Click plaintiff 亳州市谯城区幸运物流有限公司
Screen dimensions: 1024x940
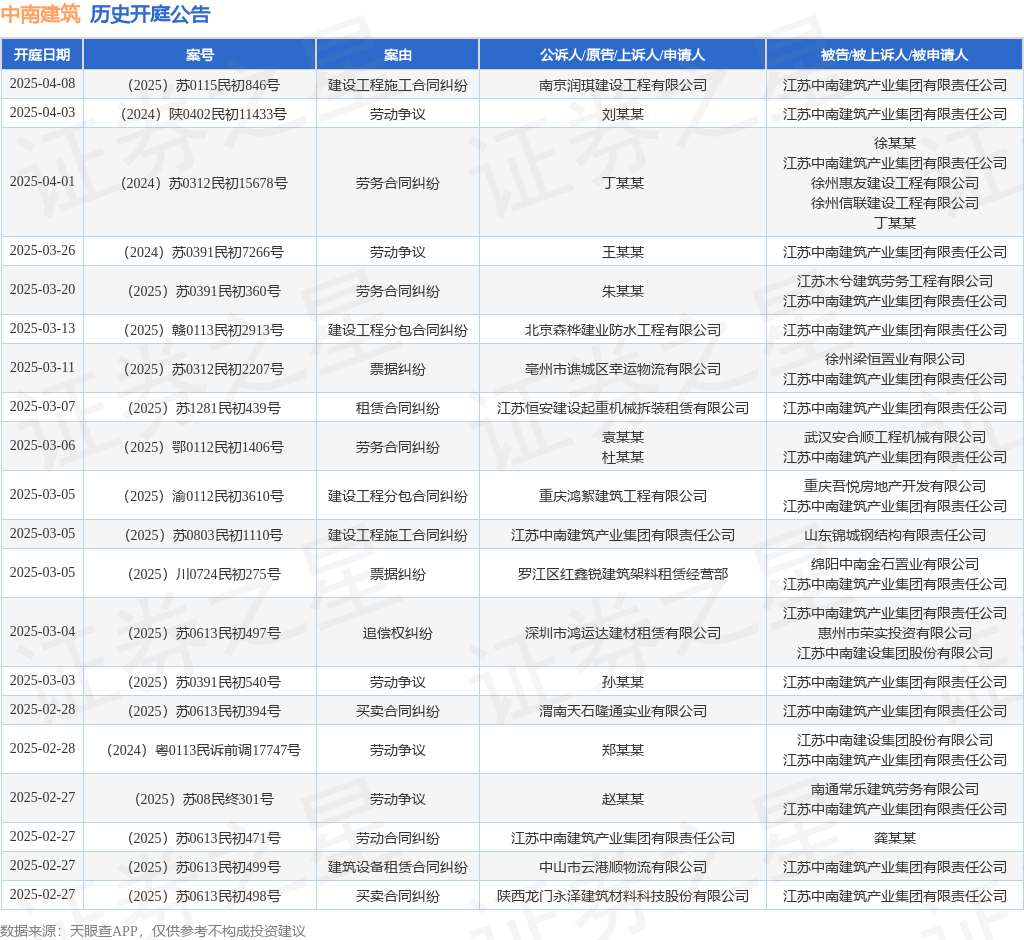click(622, 369)
